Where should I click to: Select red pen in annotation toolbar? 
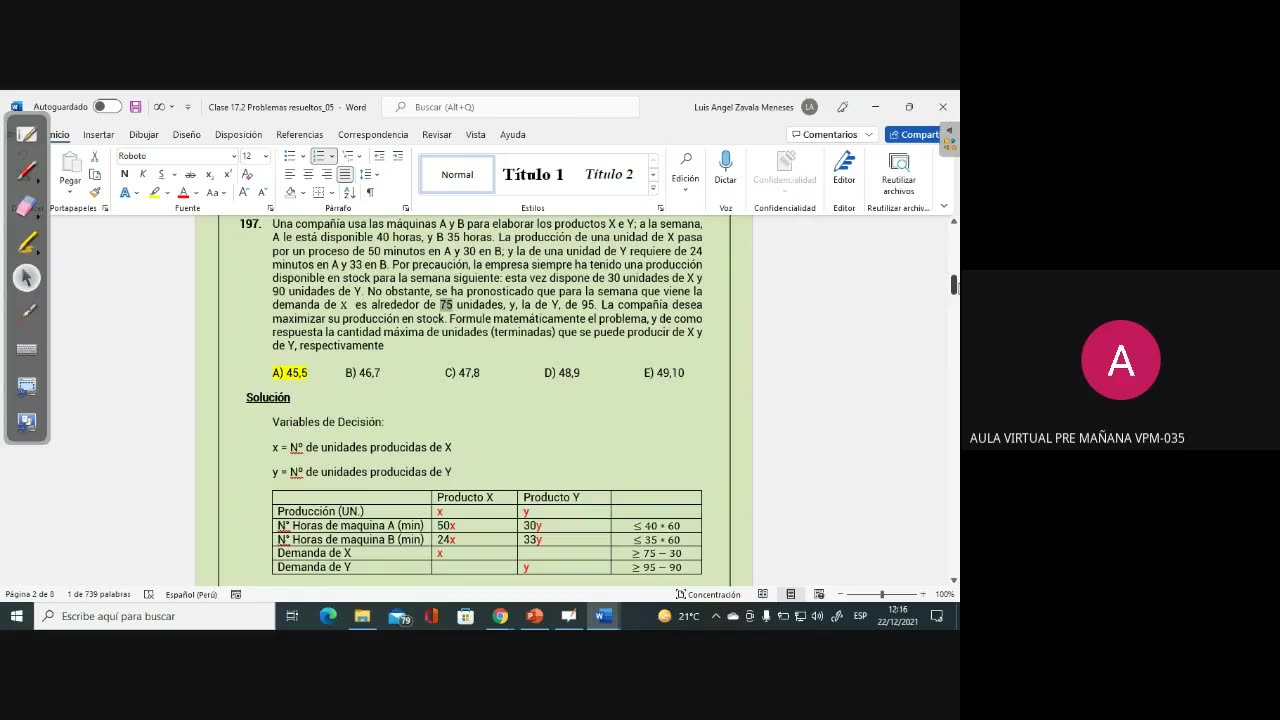click(27, 171)
